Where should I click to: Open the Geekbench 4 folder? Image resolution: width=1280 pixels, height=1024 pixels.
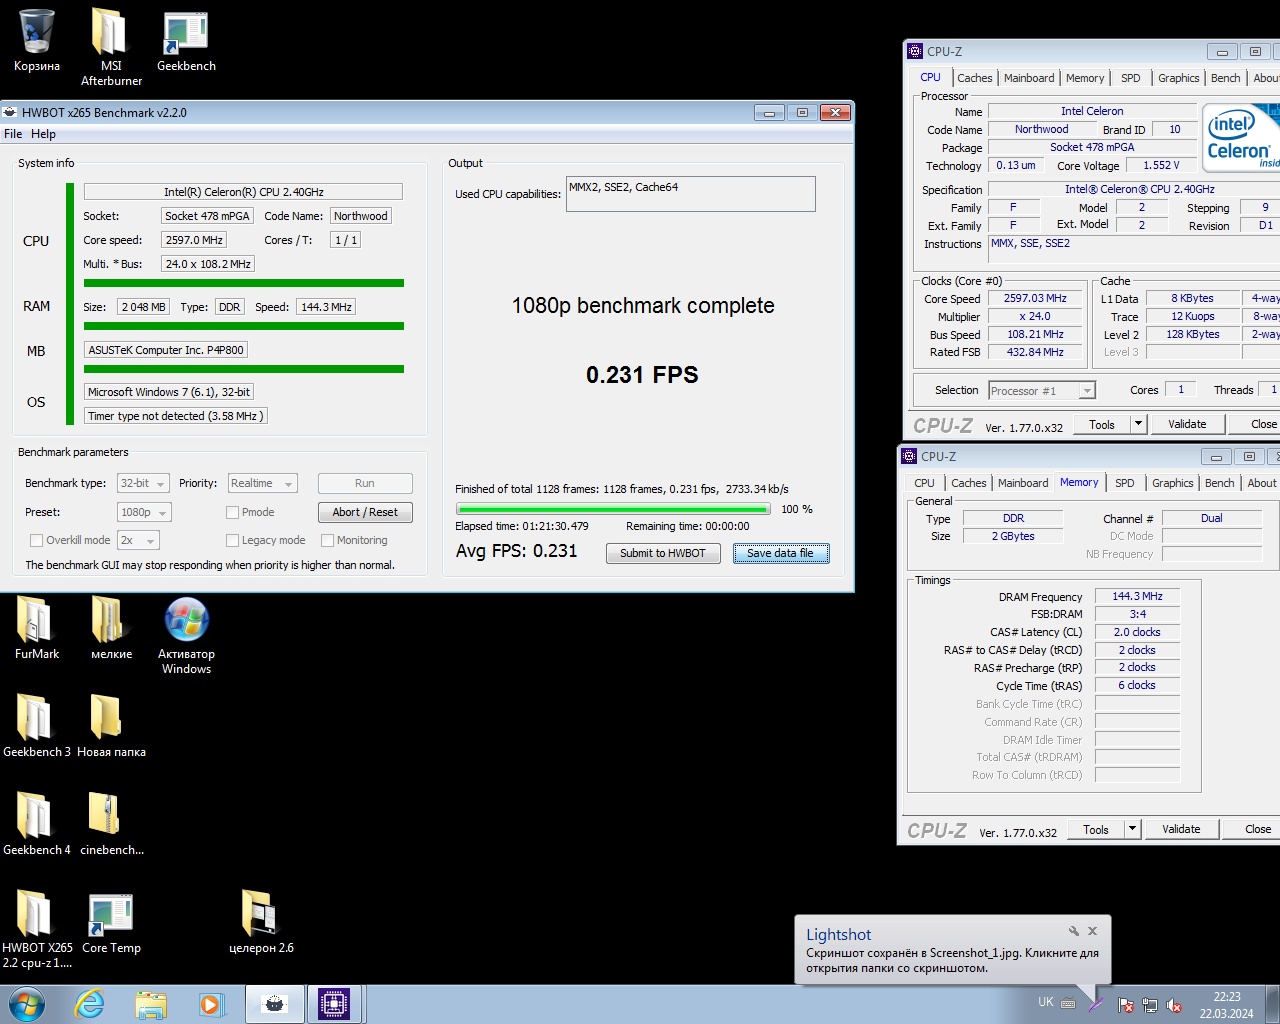pyautogui.click(x=36, y=824)
